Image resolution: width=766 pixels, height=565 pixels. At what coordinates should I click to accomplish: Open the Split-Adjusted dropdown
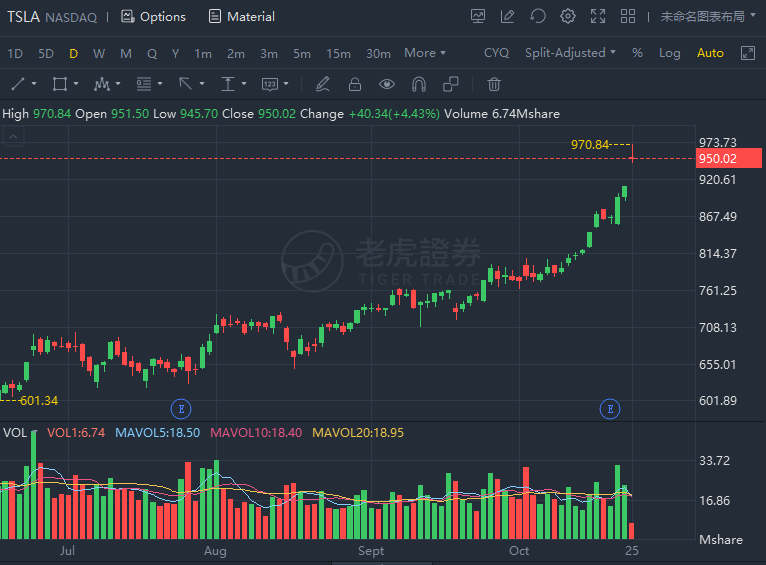click(570, 53)
